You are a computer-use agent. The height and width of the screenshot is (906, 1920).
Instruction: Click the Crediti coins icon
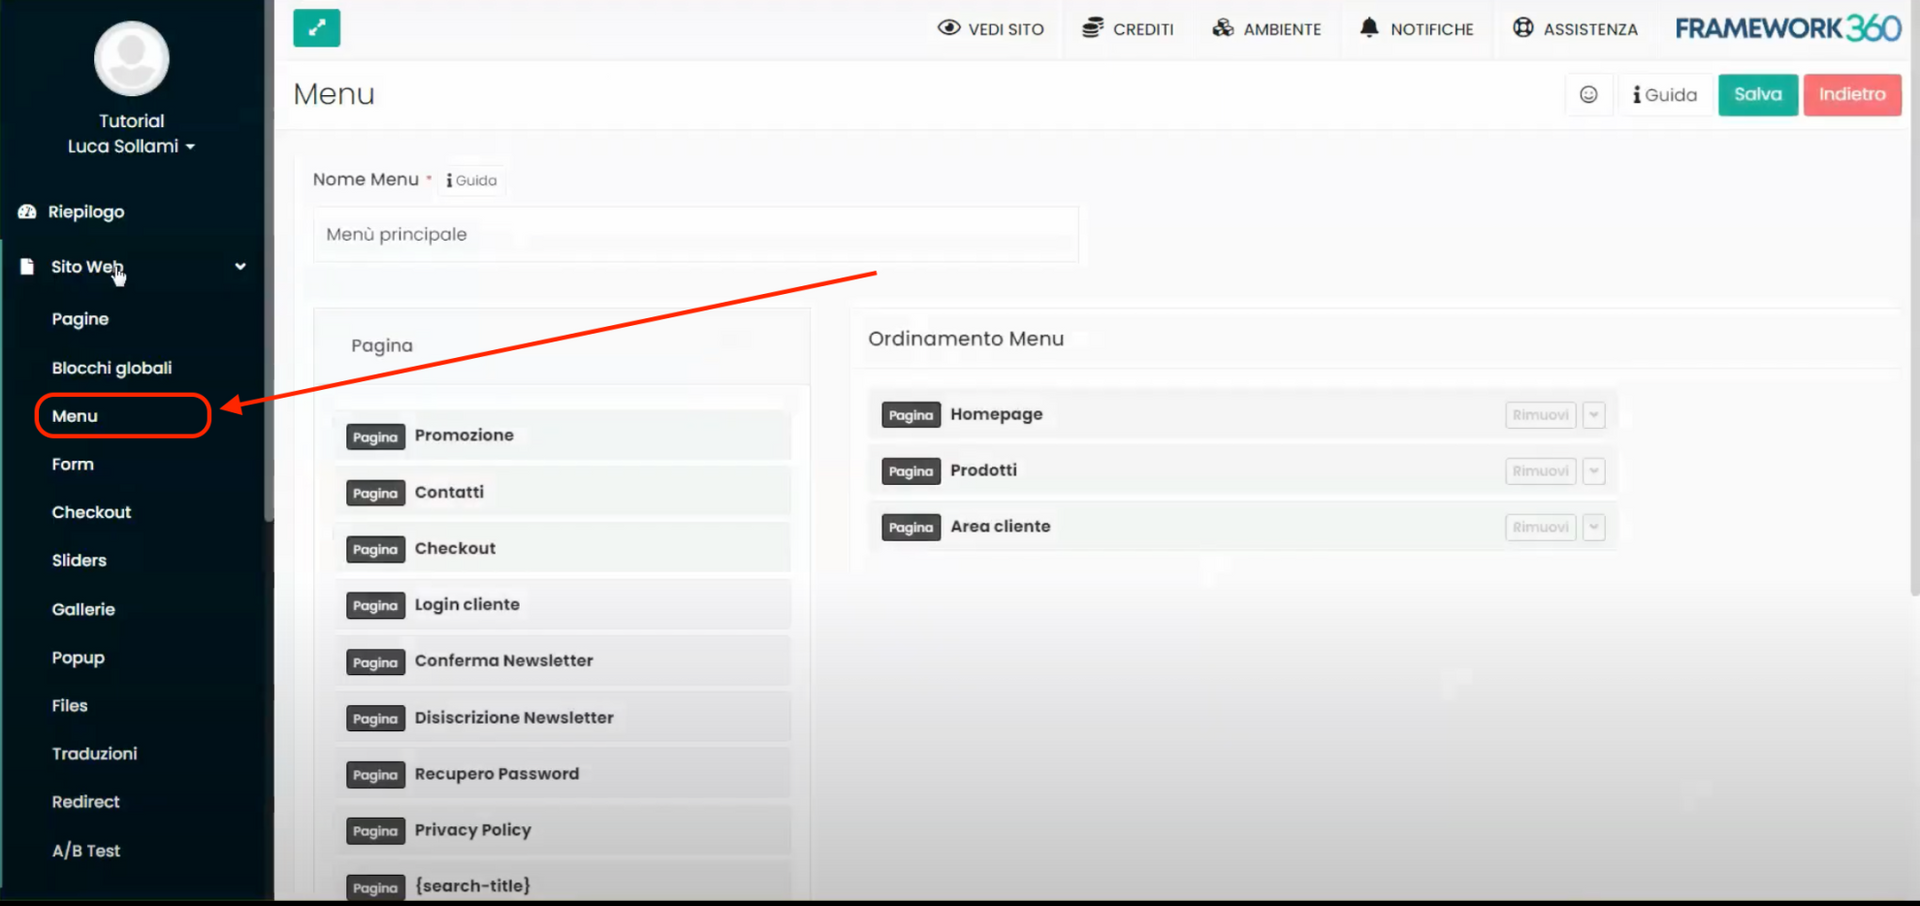pos(1091,29)
